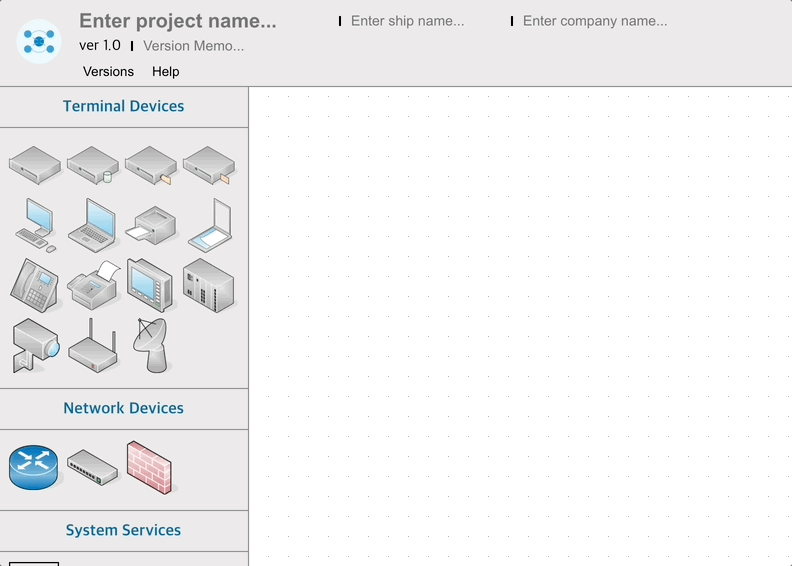
Task: Select the database server icon
Action: (93, 165)
